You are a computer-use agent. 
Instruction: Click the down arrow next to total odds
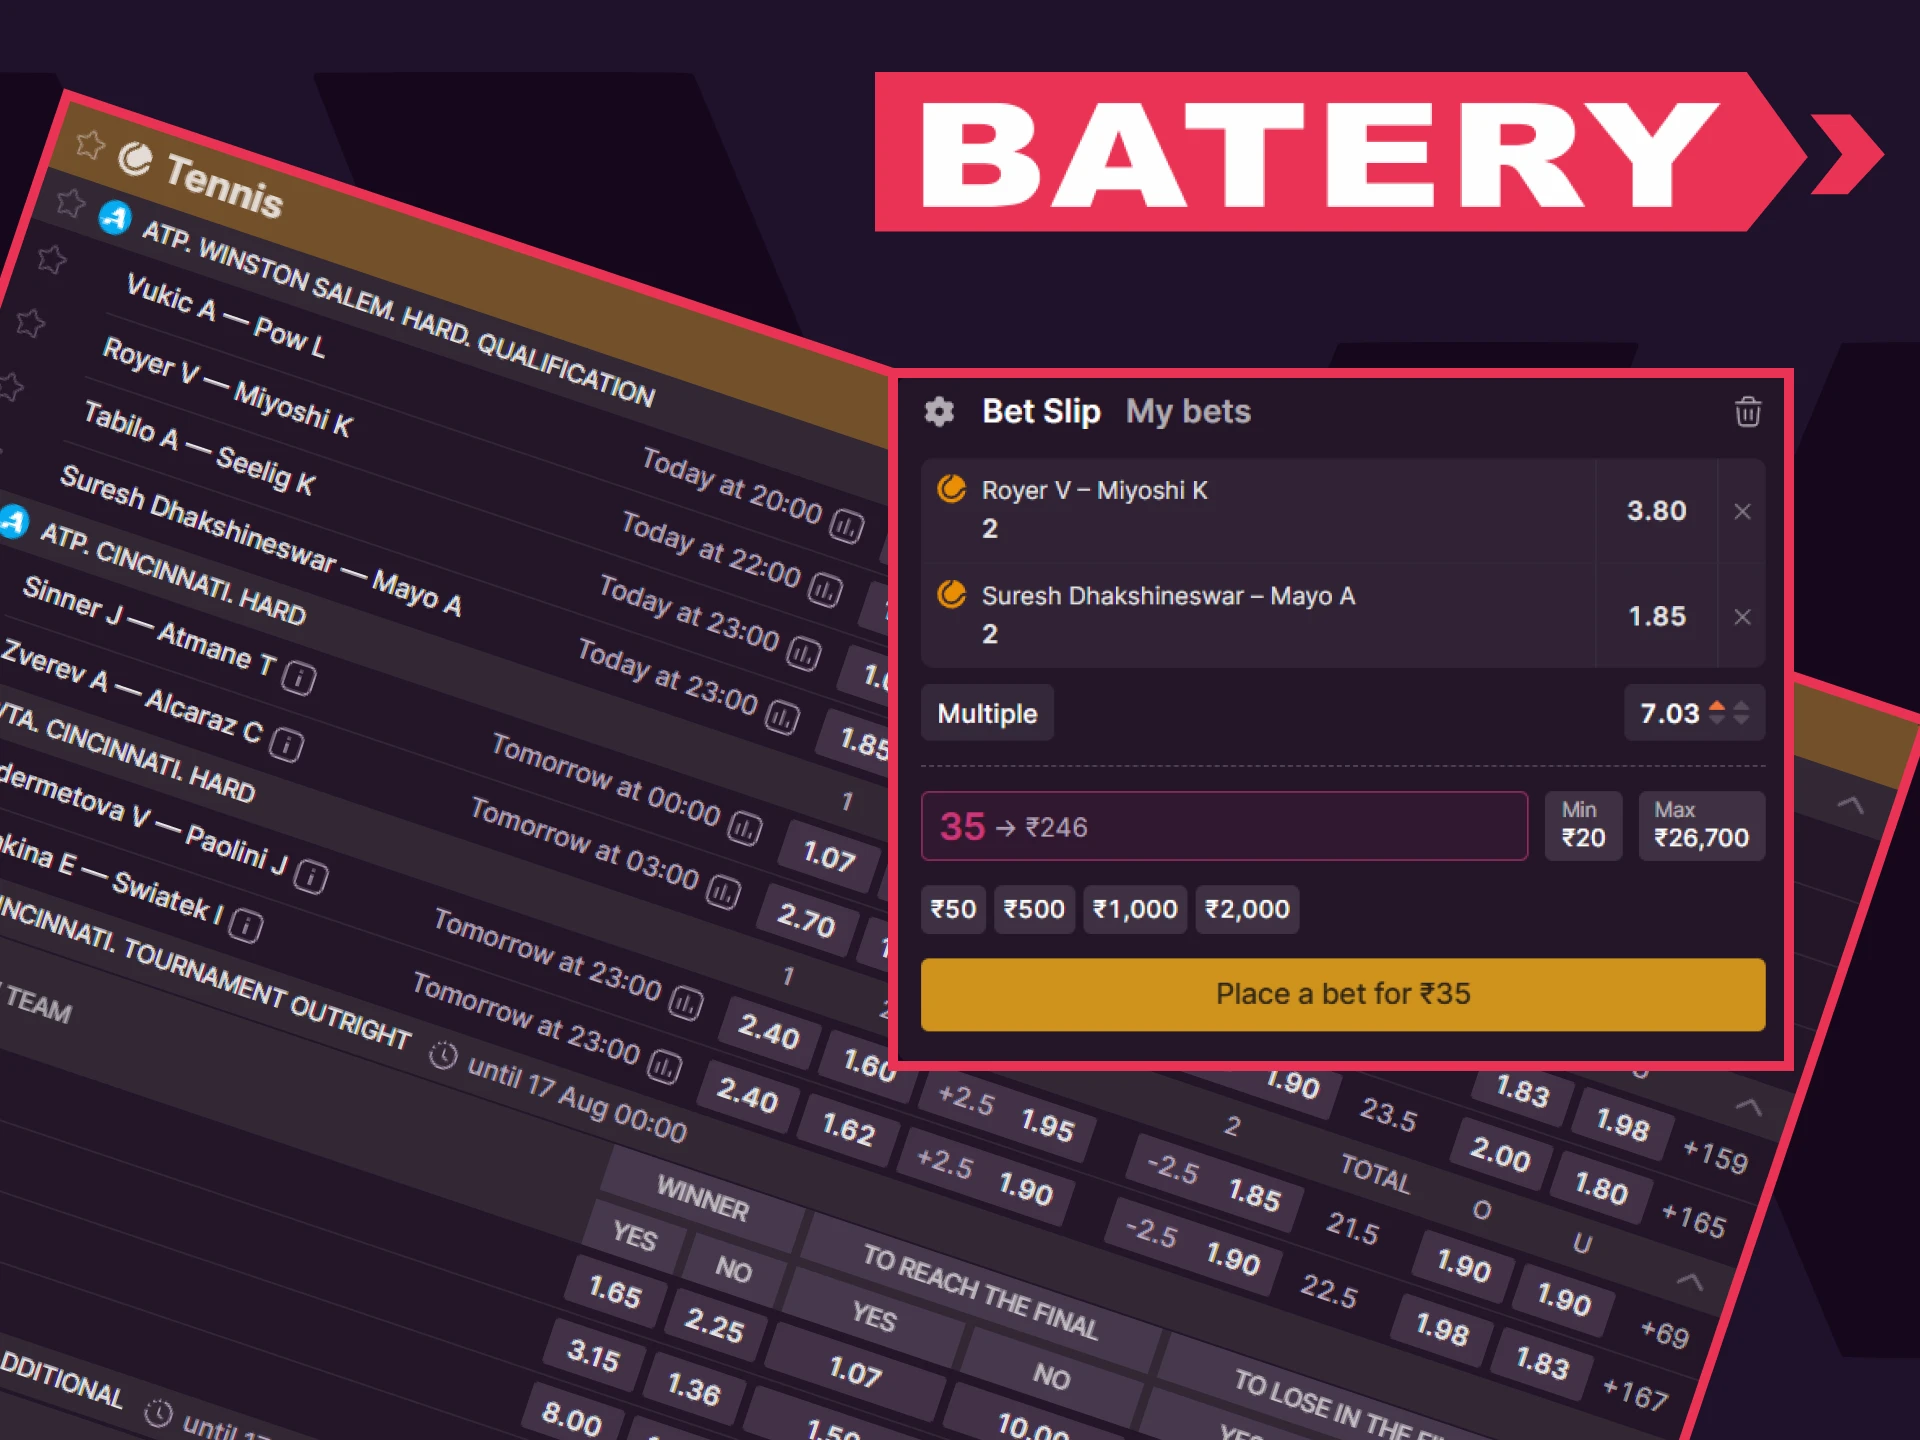1742,721
